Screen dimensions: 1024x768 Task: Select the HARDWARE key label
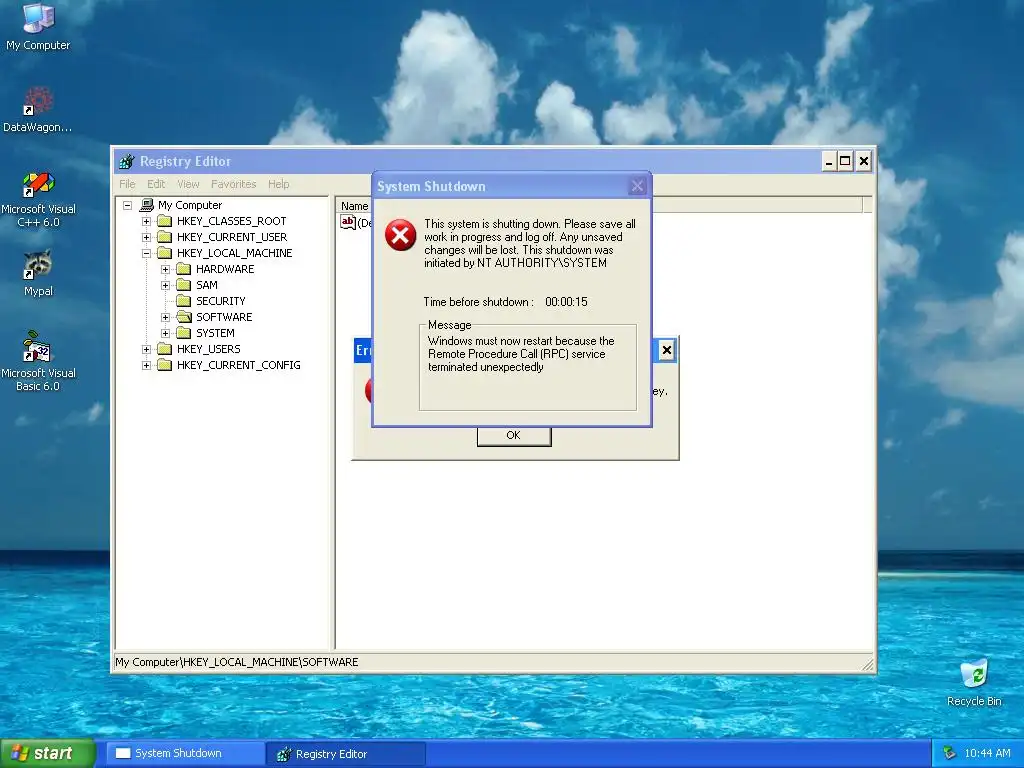[x=225, y=269]
